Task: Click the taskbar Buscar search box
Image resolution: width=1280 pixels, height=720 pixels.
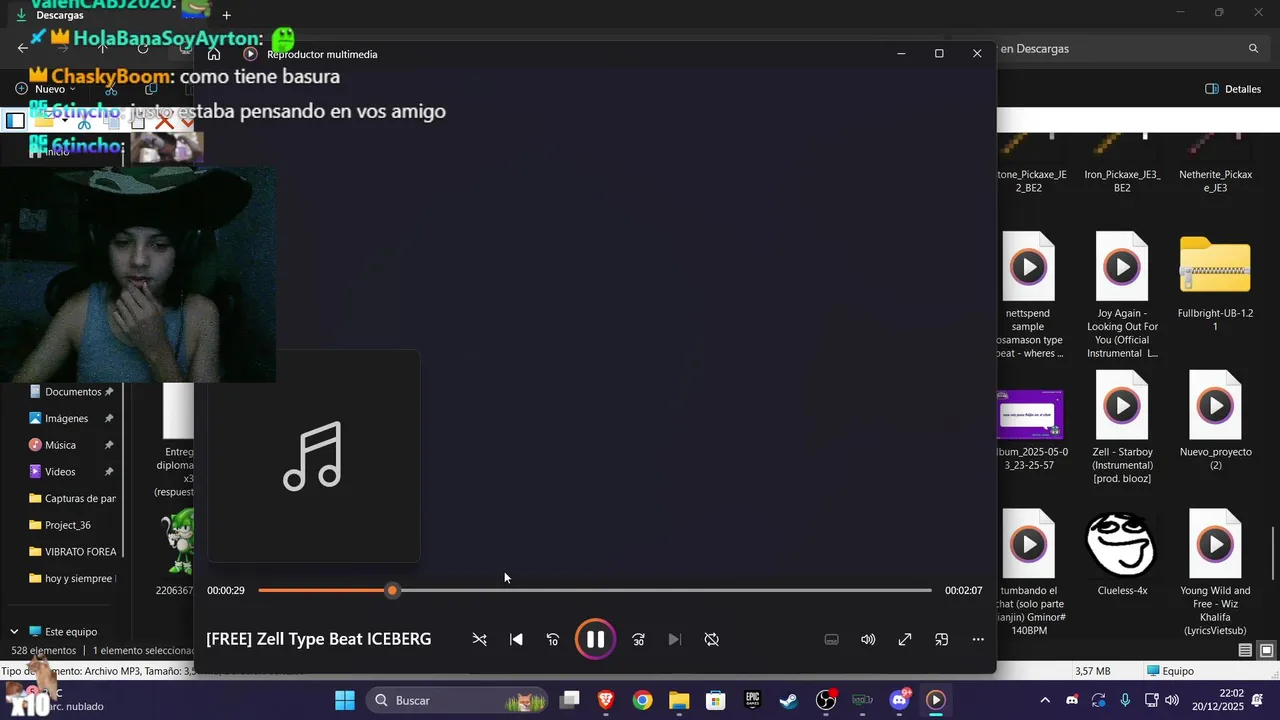Action: (457, 700)
